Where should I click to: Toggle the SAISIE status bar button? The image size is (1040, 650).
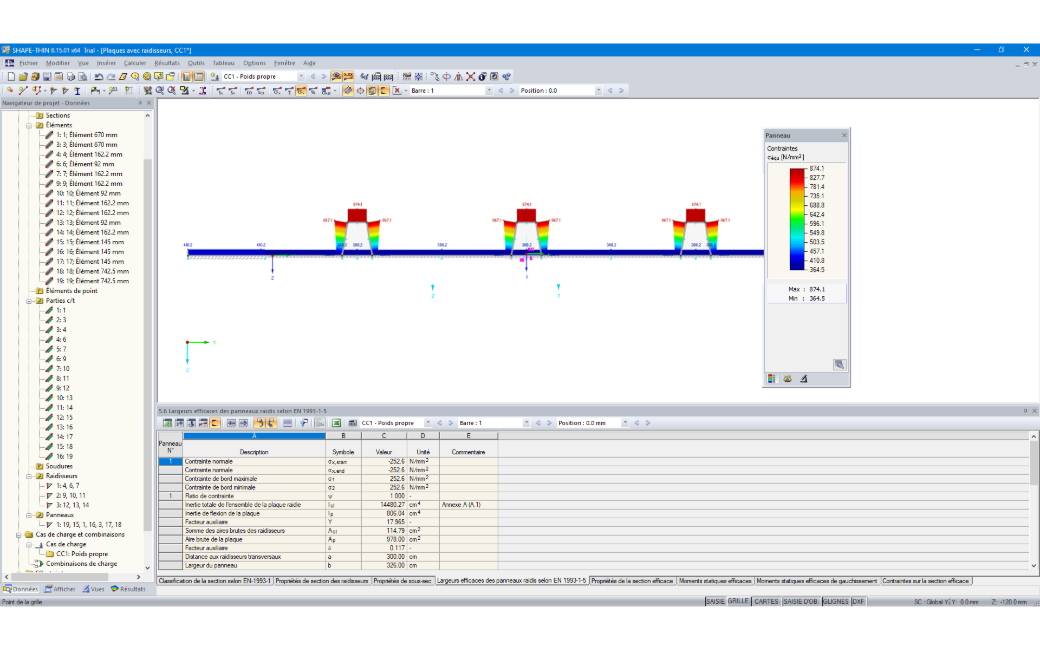point(715,602)
